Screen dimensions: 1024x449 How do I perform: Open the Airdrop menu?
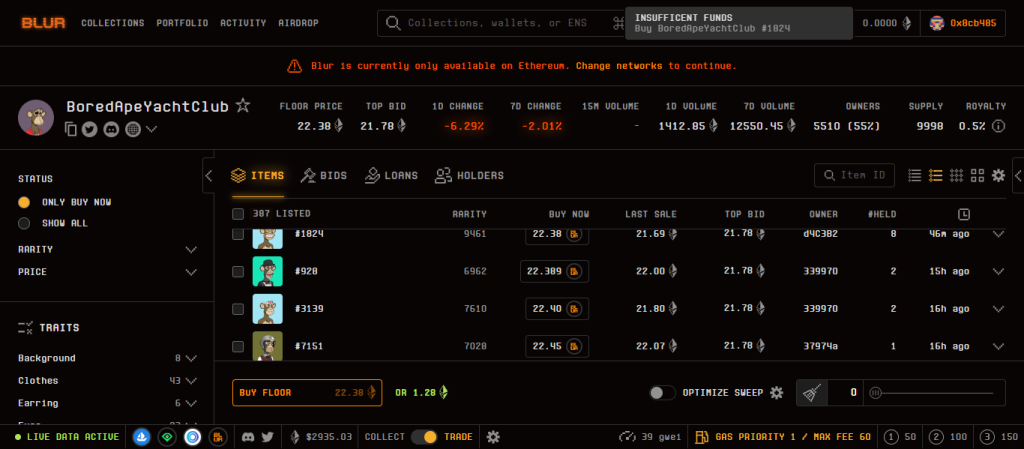298,23
